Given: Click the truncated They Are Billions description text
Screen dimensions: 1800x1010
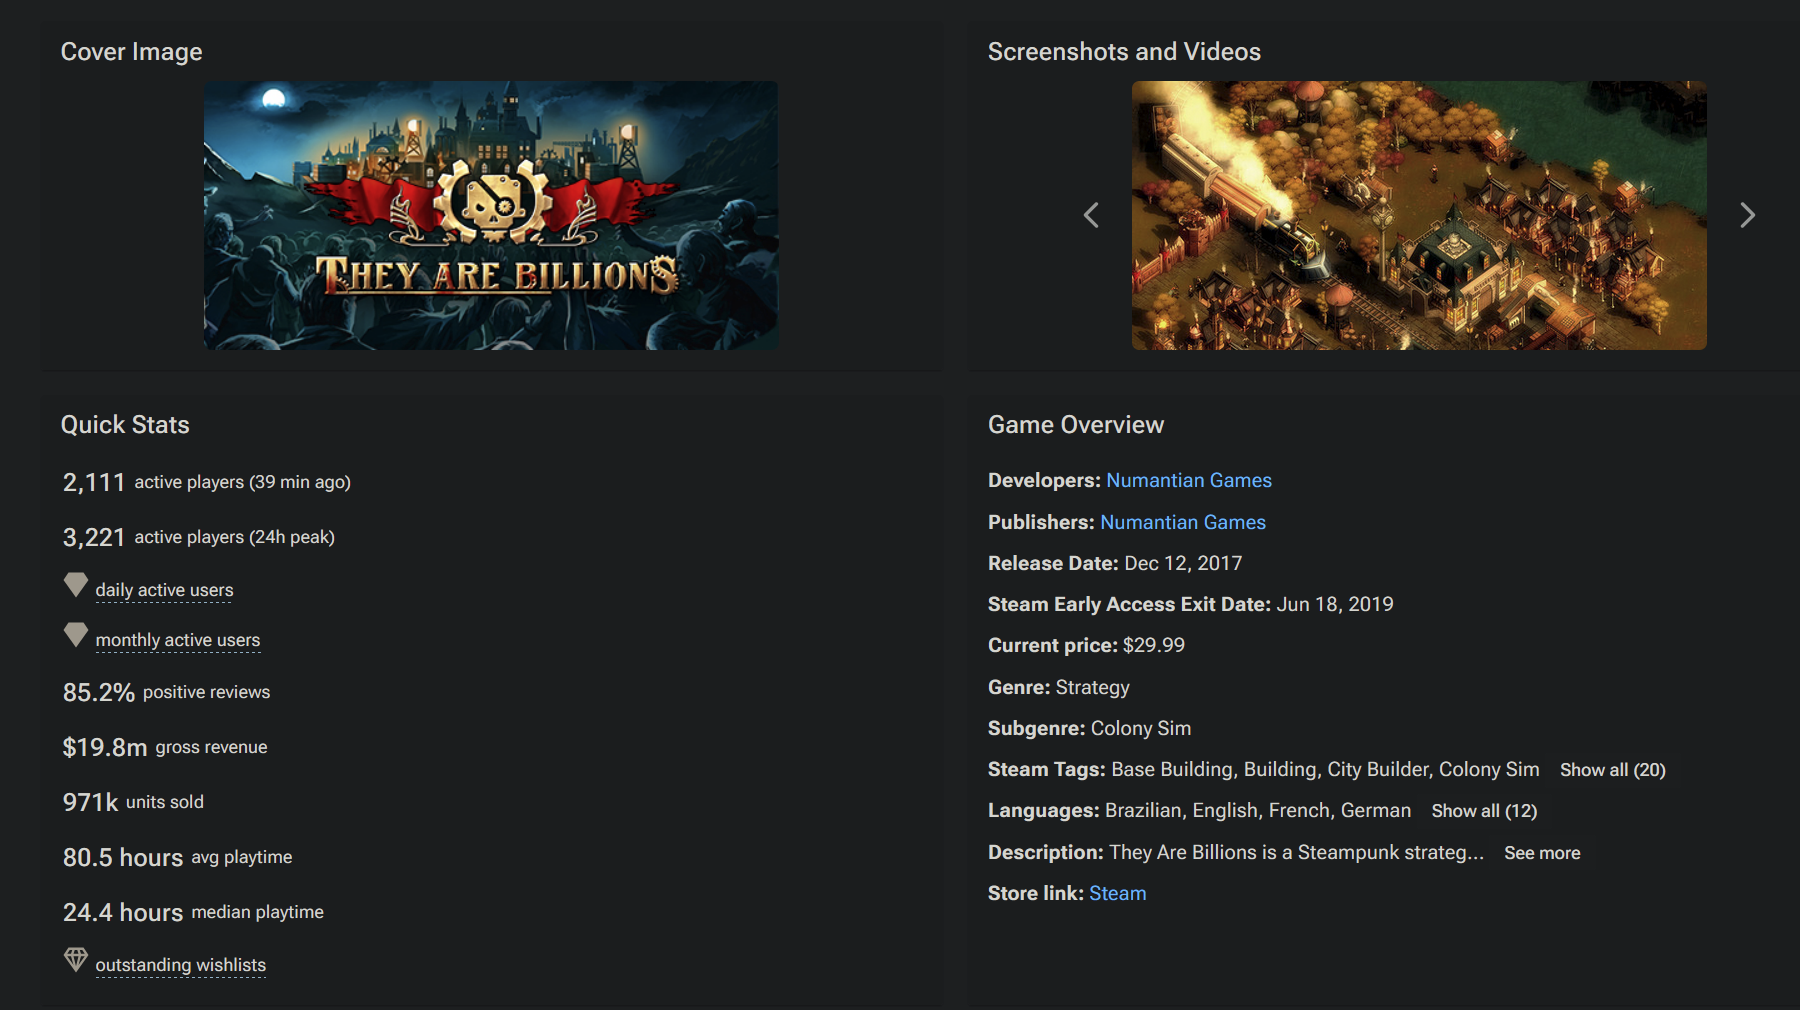Looking at the screenshot, I should coord(1297,852).
